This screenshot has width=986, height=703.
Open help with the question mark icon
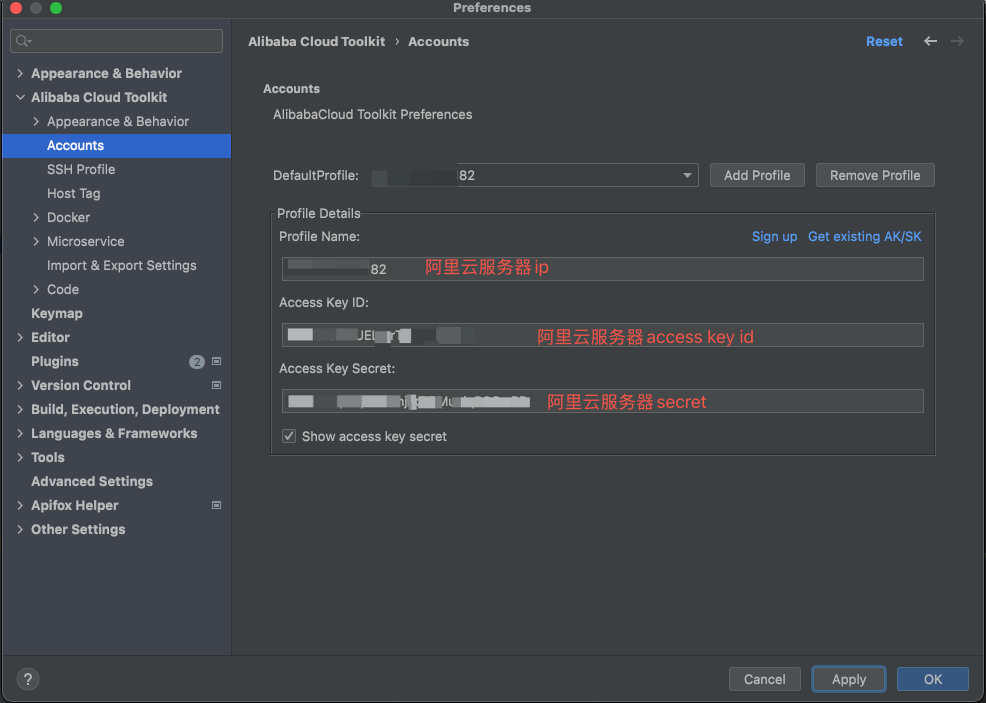[28, 678]
